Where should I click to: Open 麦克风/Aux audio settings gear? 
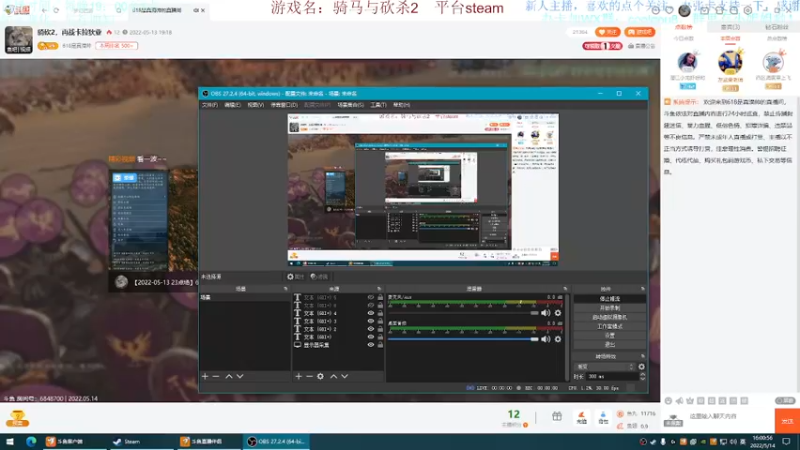tap(558, 313)
